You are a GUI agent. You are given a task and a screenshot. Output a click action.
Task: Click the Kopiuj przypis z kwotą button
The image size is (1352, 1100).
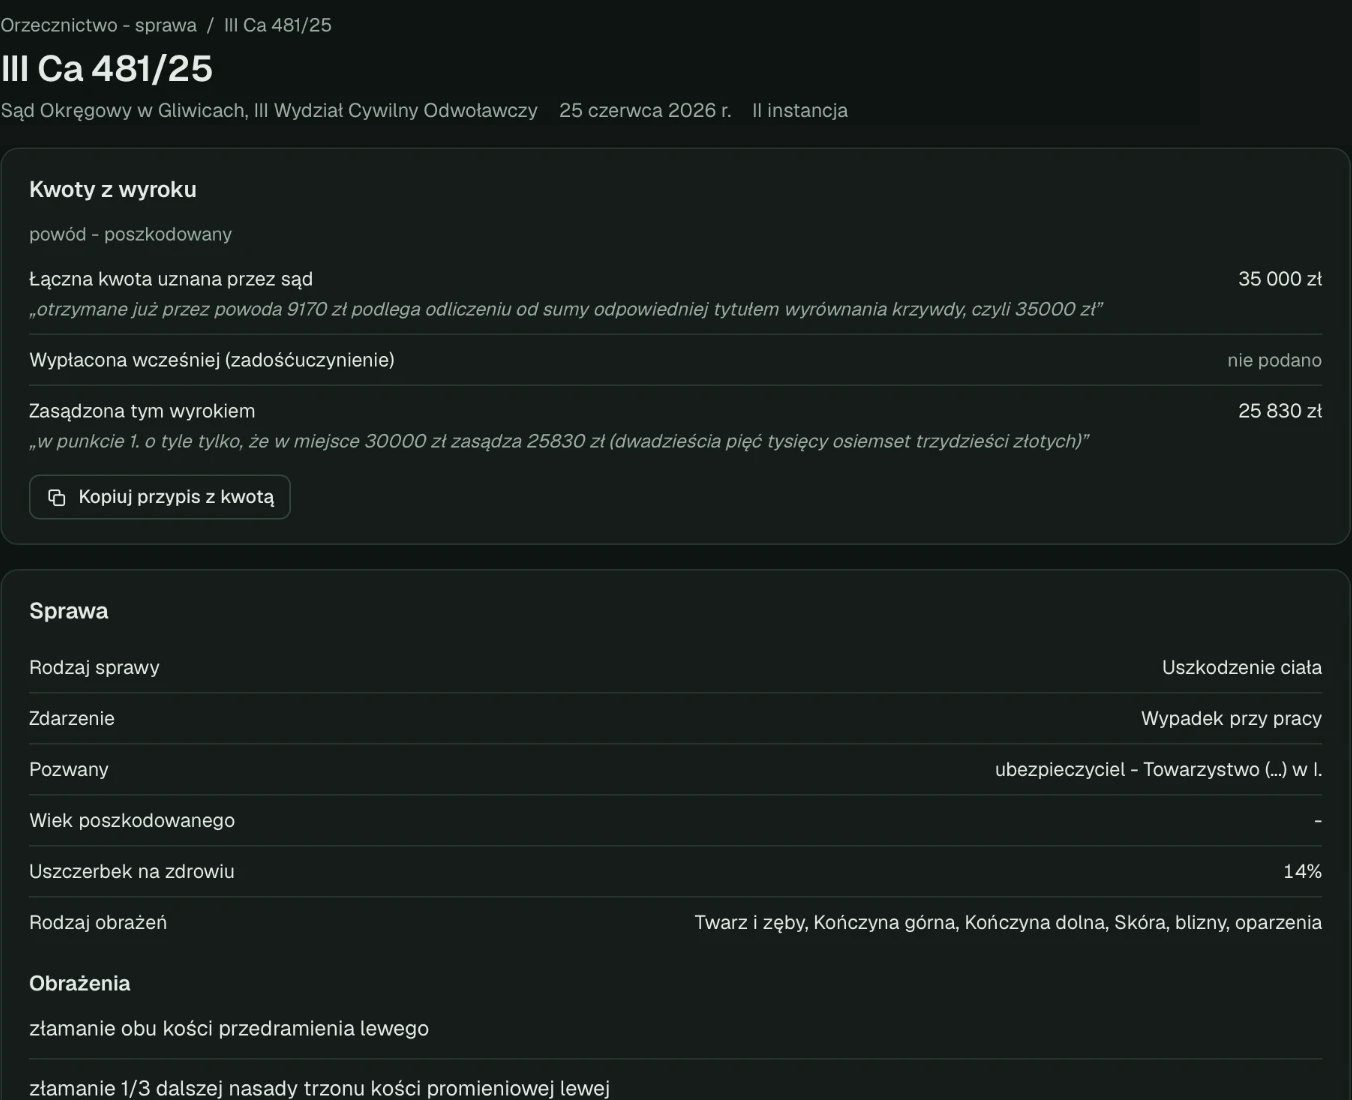pos(160,497)
